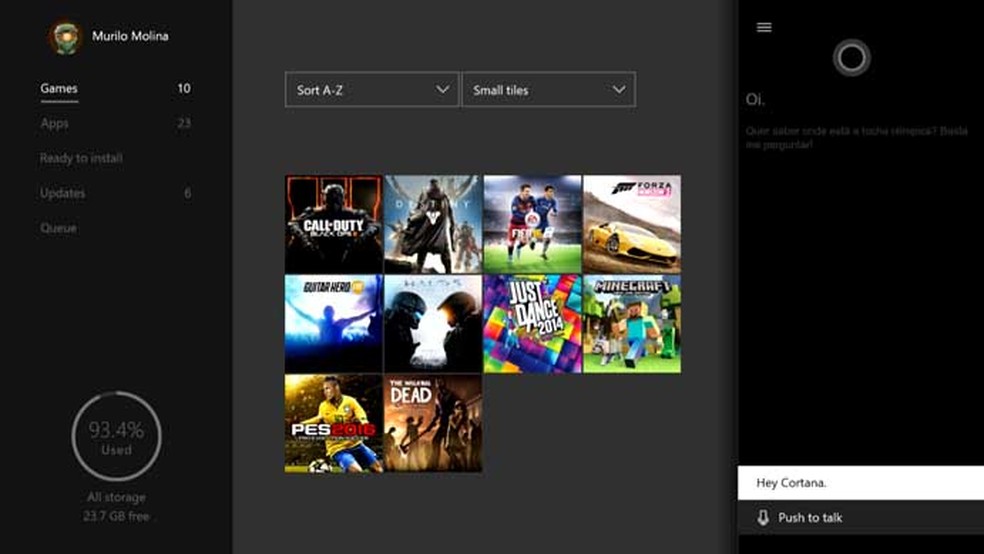Launch the Halo 5 game tile
The width and height of the screenshot is (984, 554).
(433, 324)
